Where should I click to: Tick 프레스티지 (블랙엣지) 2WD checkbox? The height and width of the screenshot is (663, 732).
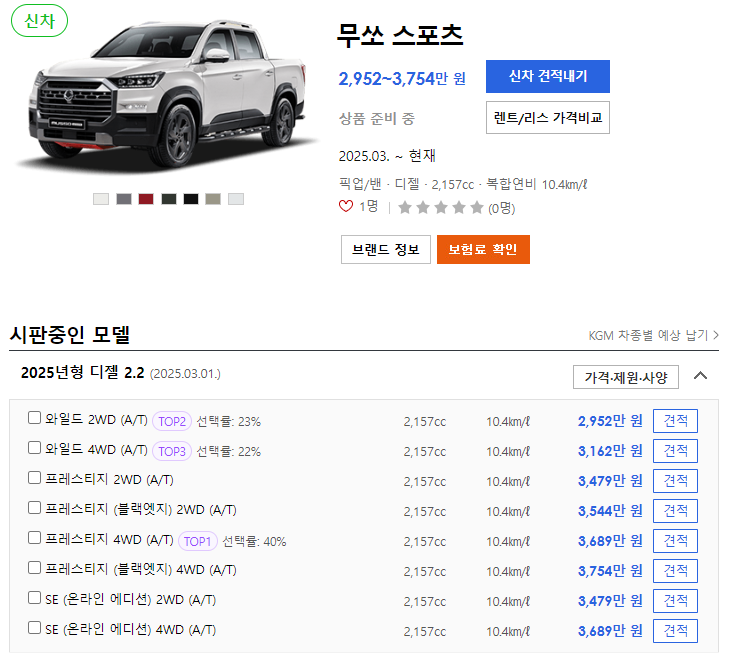coord(34,508)
